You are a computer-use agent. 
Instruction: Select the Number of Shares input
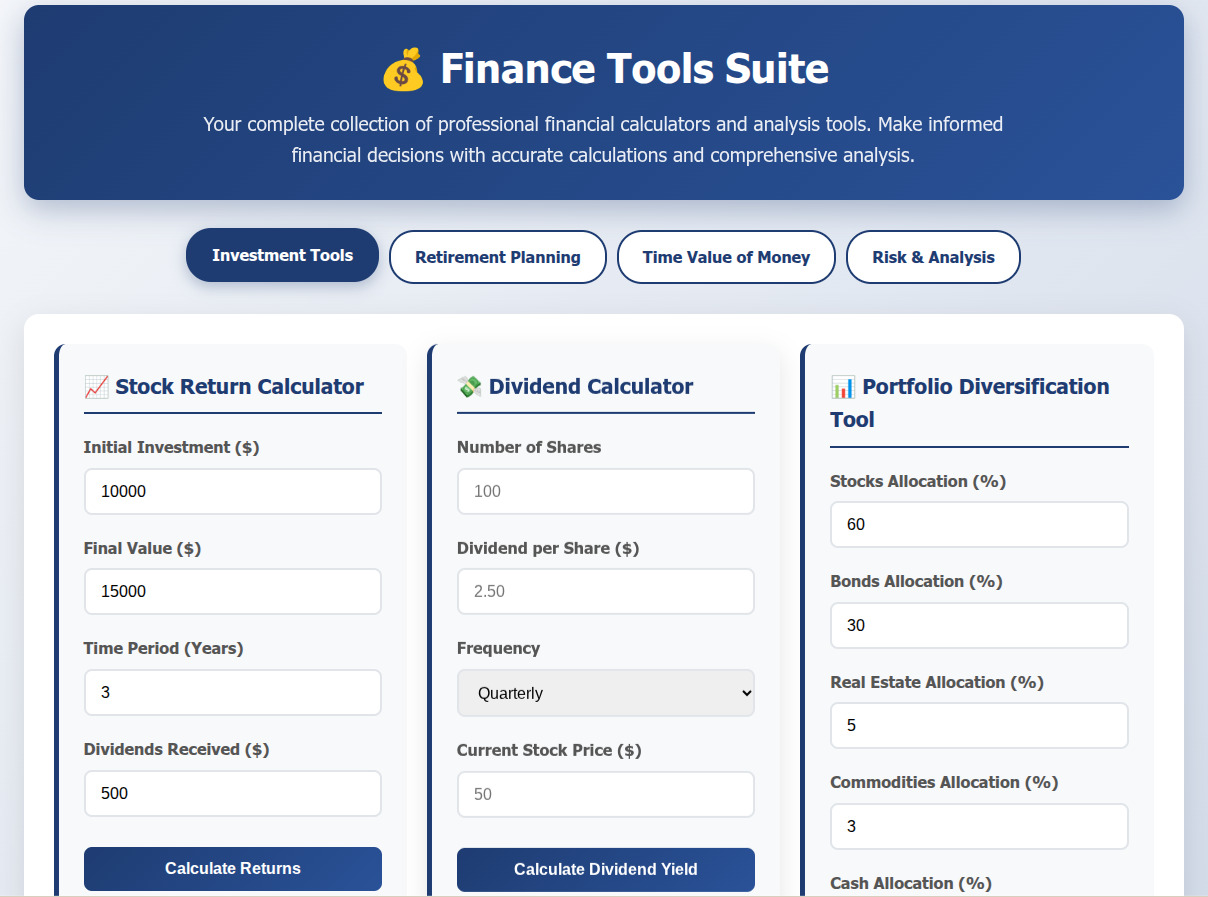[606, 491]
